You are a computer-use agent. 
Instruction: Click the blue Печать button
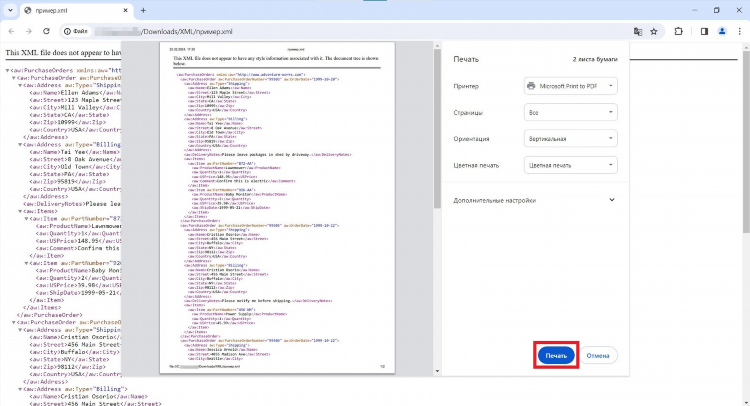pyautogui.click(x=556, y=355)
